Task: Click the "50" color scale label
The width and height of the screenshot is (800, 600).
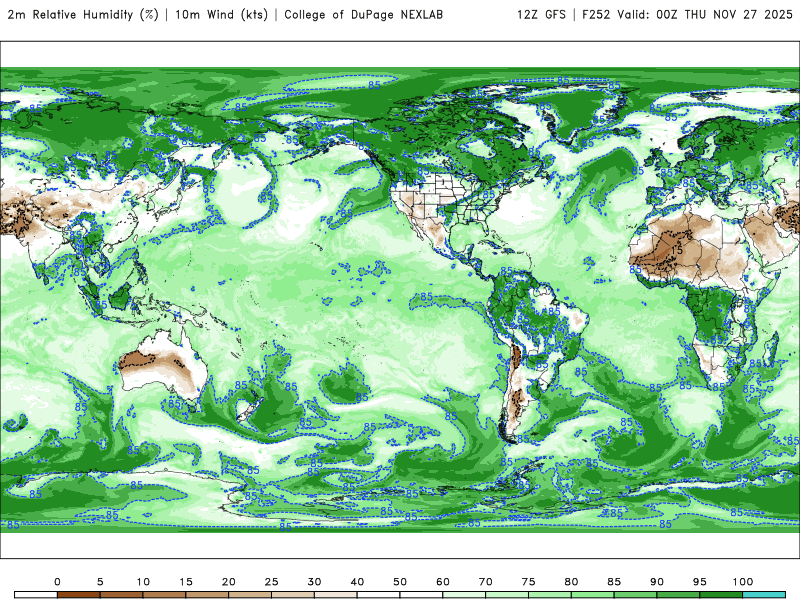Action: coord(400,582)
